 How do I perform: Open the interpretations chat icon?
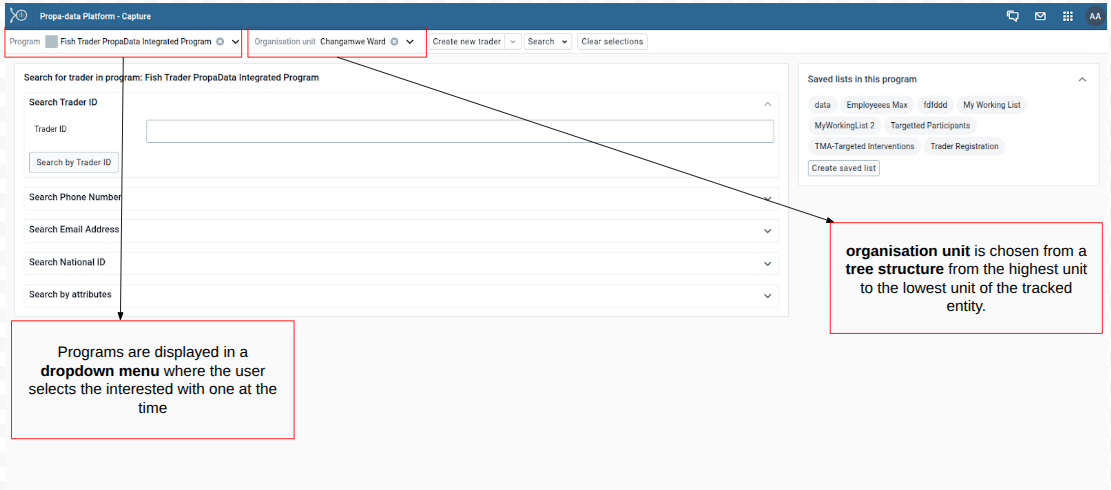pos(1012,16)
